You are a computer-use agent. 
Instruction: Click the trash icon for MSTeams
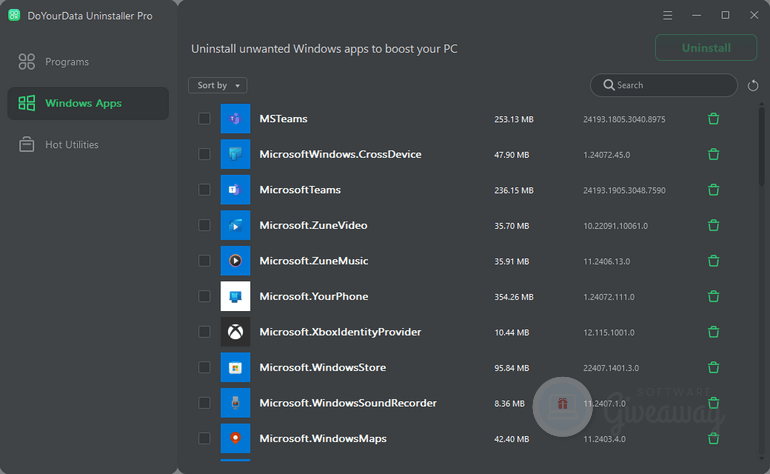click(714, 118)
